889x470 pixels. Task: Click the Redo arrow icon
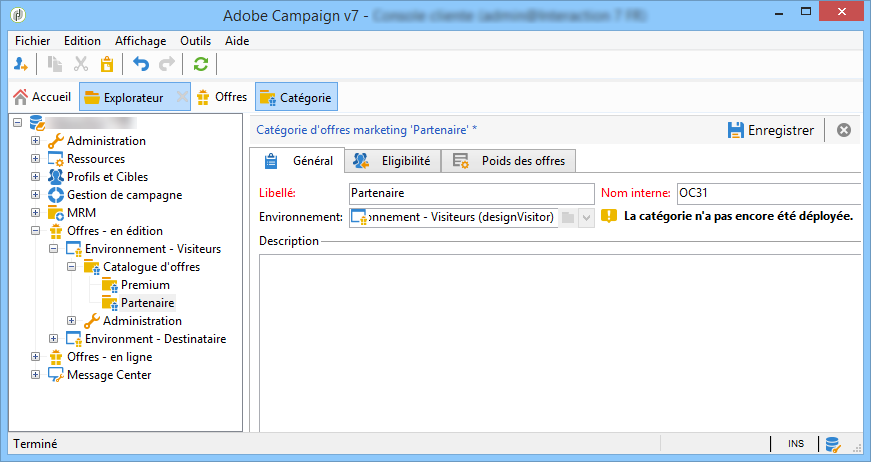click(167, 64)
